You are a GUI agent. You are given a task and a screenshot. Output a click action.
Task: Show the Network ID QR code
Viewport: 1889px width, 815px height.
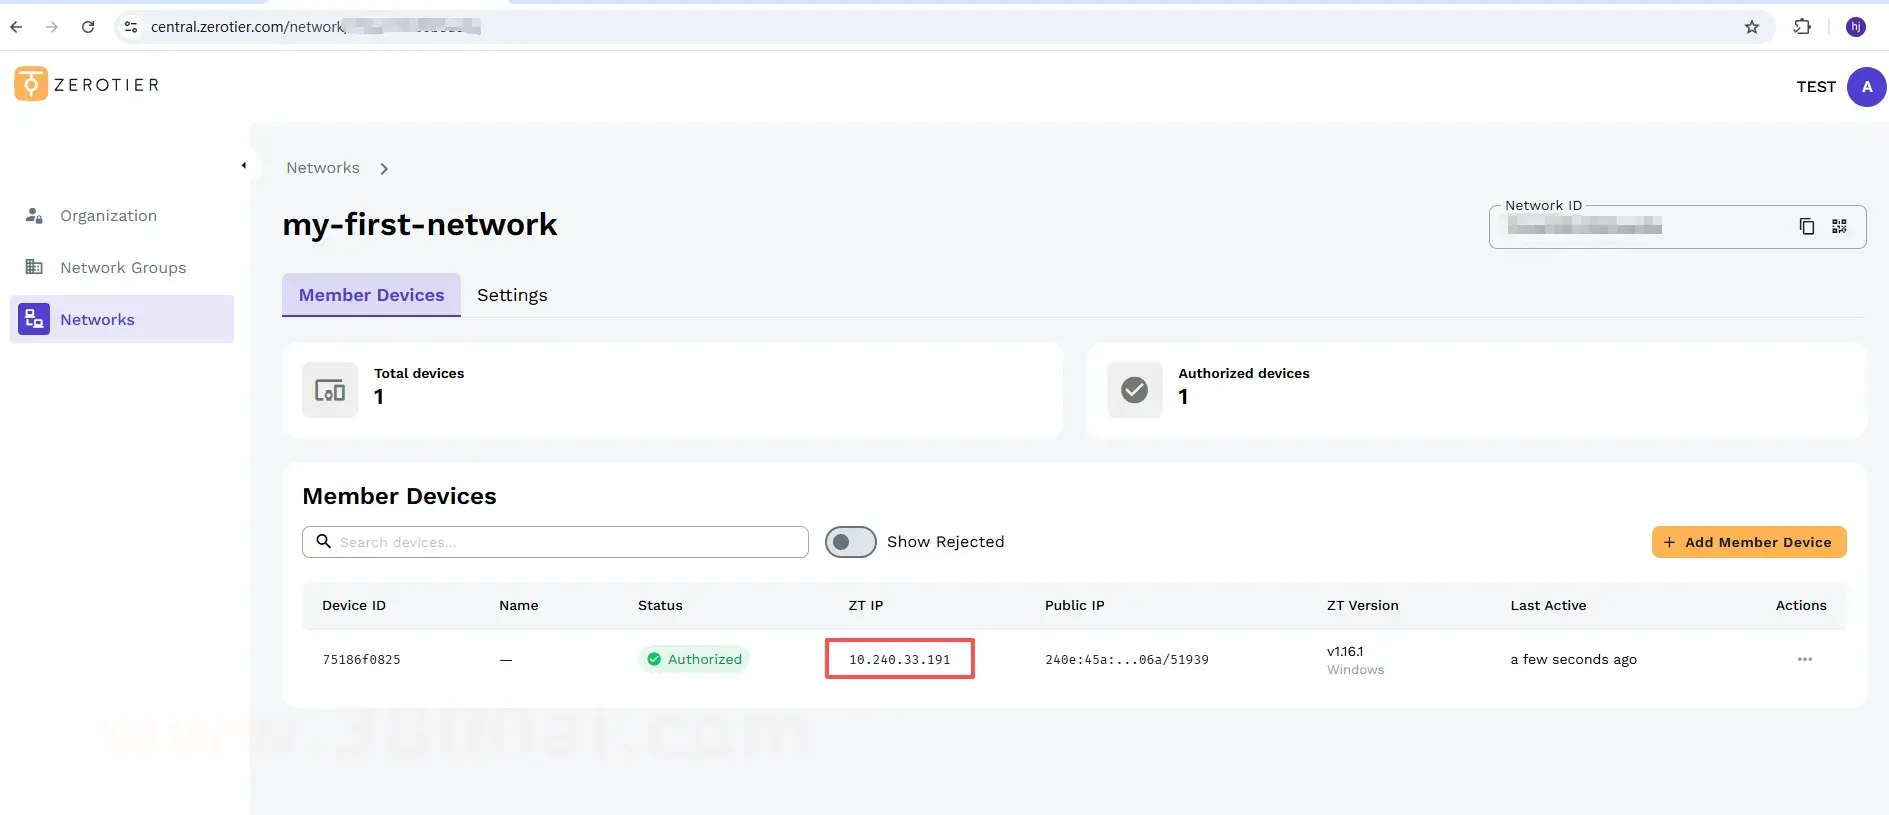(1839, 227)
